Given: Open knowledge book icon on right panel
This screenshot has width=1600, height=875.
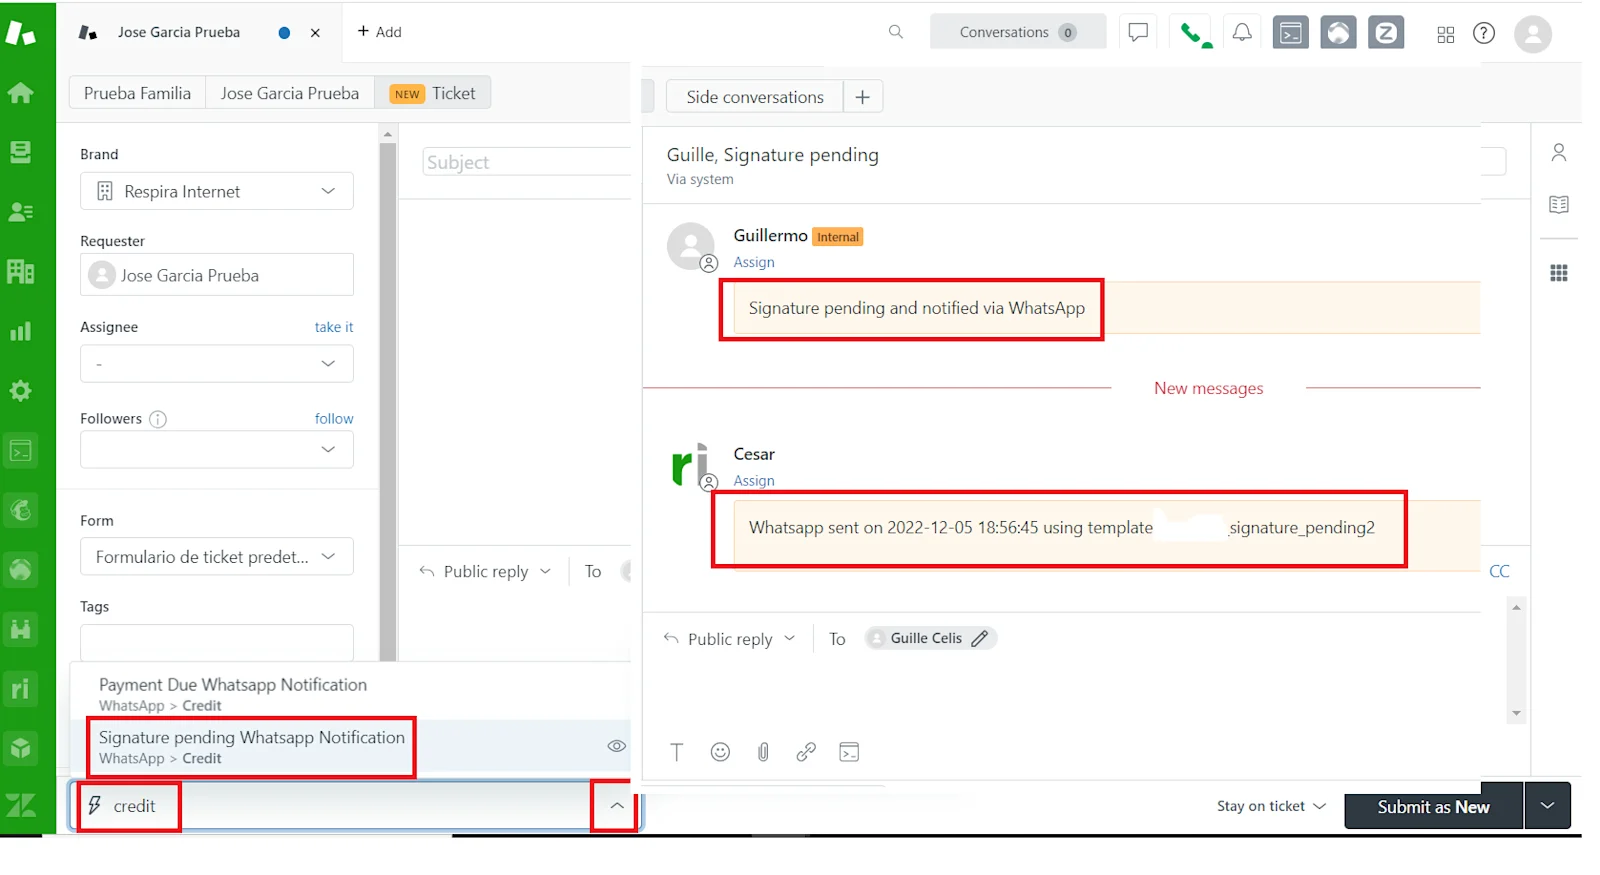Looking at the screenshot, I should tap(1558, 205).
